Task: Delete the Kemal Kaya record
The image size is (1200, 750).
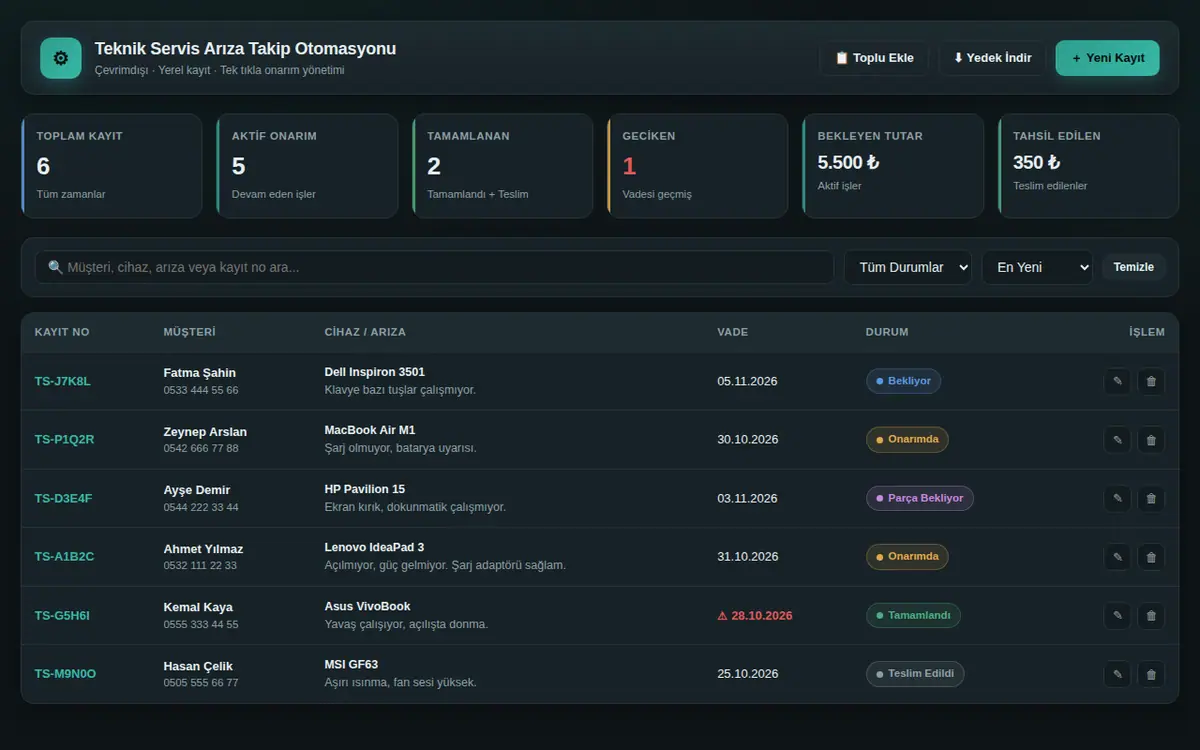Action: point(1151,616)
